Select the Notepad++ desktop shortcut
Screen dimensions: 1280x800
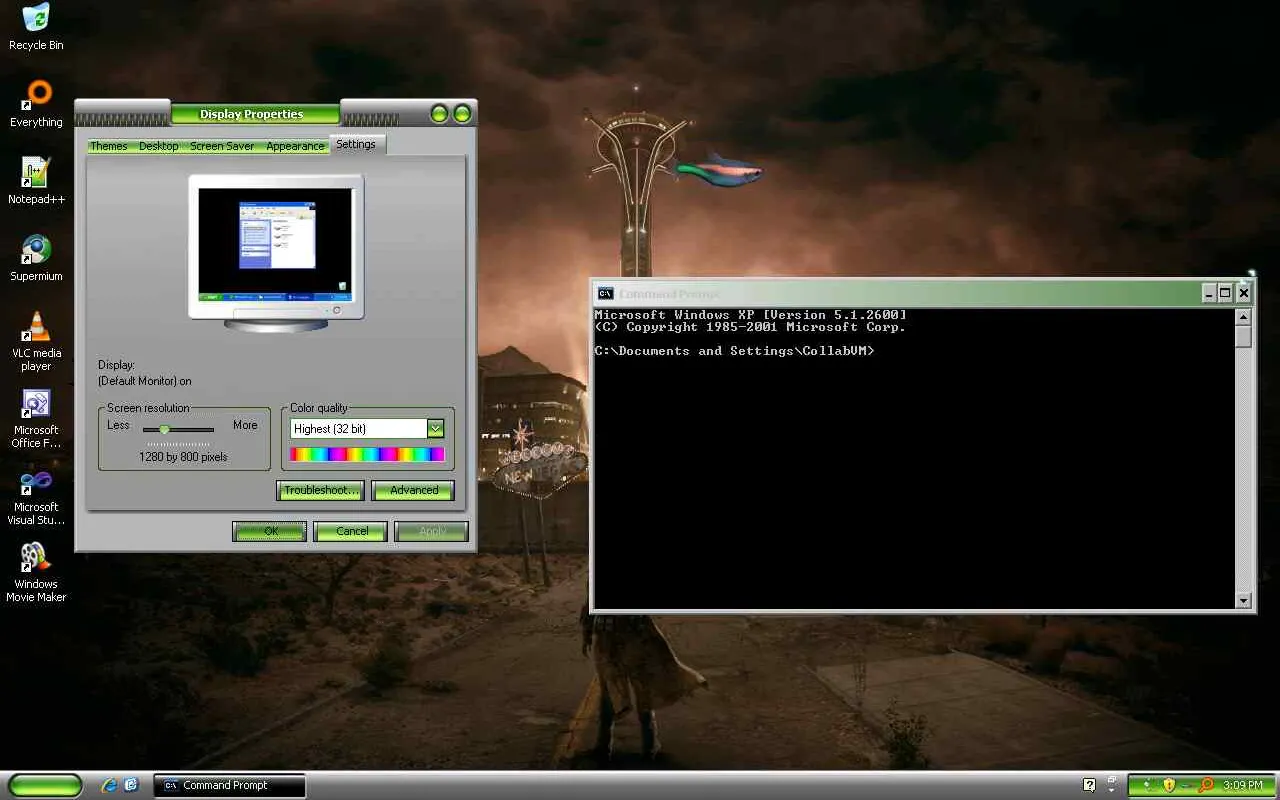[x=36, y=181]
